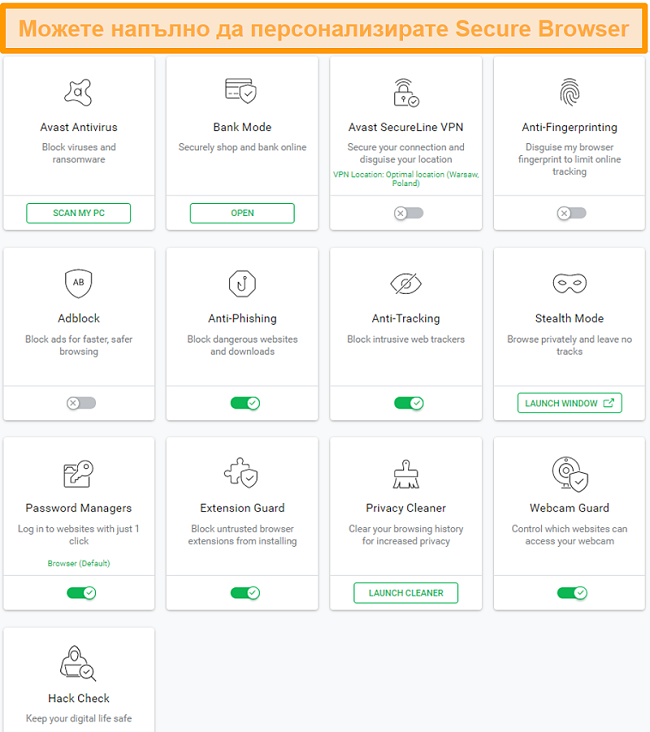Image resolution: width=650 pixels, height=732 pixels.
Task: Click 'Block dangerous websites and downloads' text
Action: [x=242, y=345]
